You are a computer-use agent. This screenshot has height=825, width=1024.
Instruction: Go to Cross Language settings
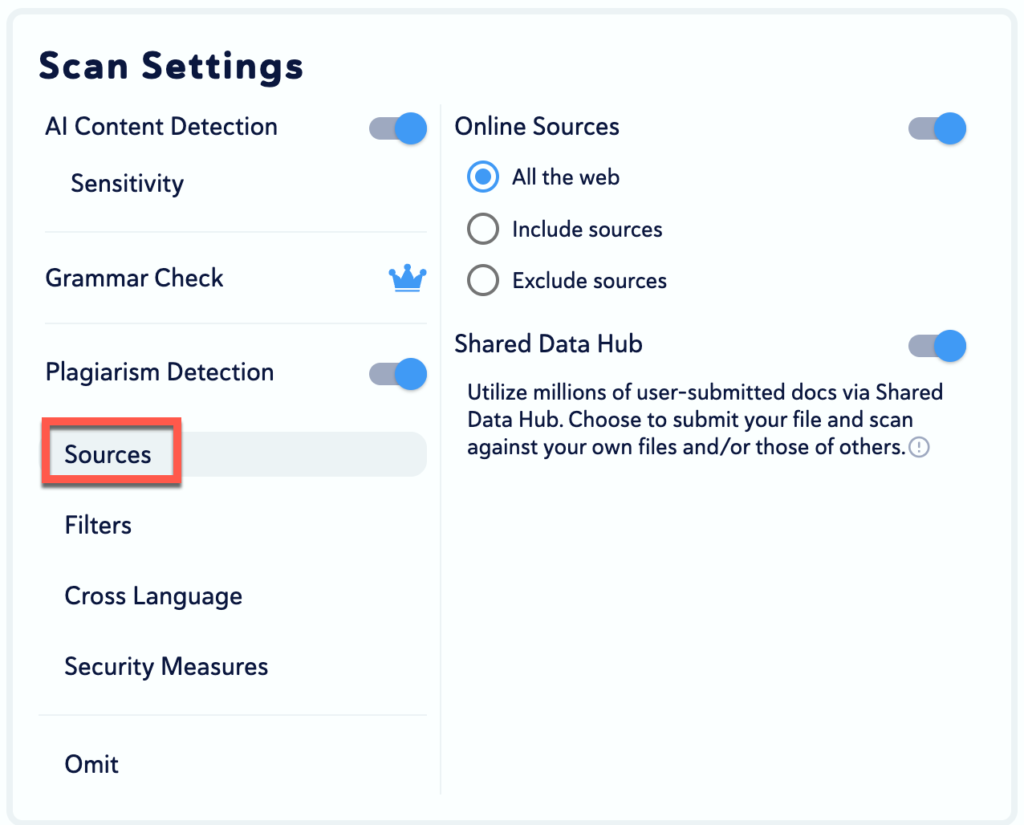153,596
